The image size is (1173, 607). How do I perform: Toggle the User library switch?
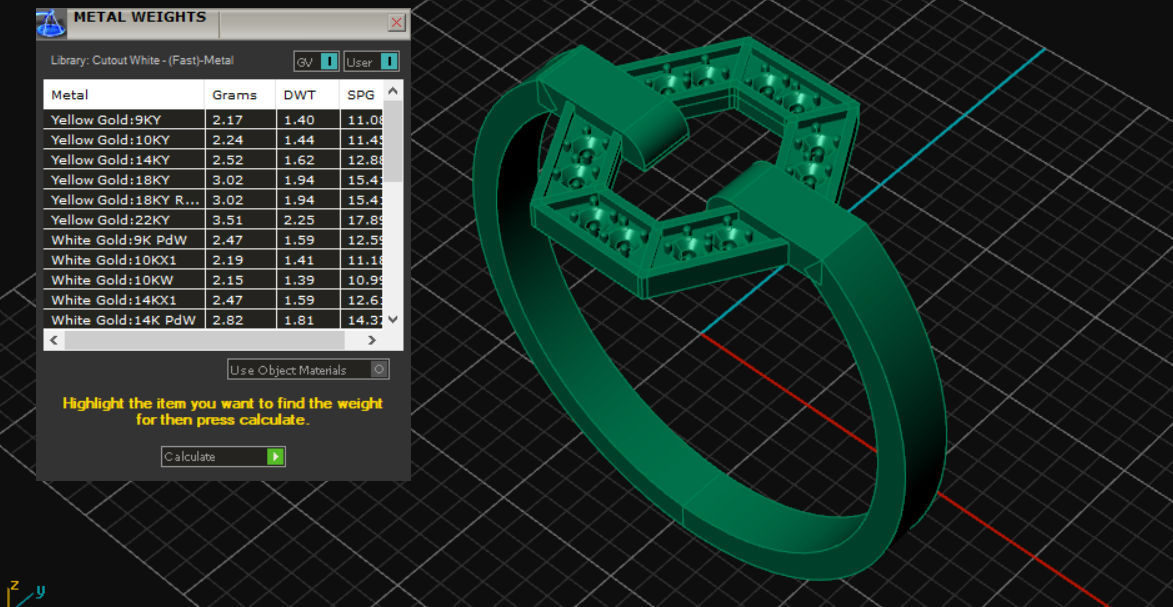pyautogui.click(x=389, y=62)
